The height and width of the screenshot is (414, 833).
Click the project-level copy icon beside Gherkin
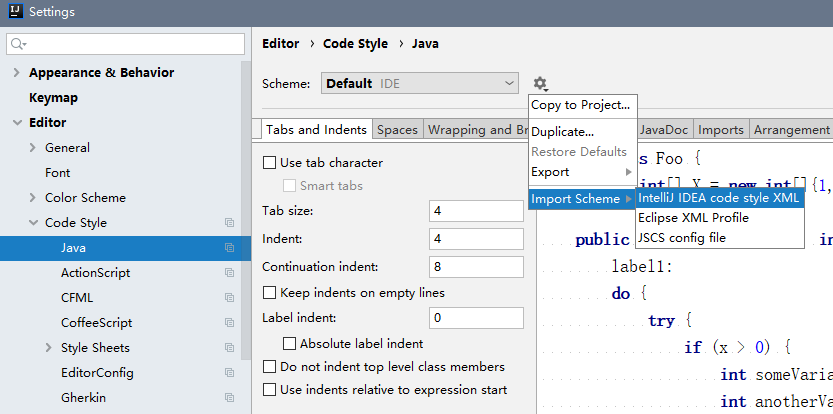click(229, 398)
